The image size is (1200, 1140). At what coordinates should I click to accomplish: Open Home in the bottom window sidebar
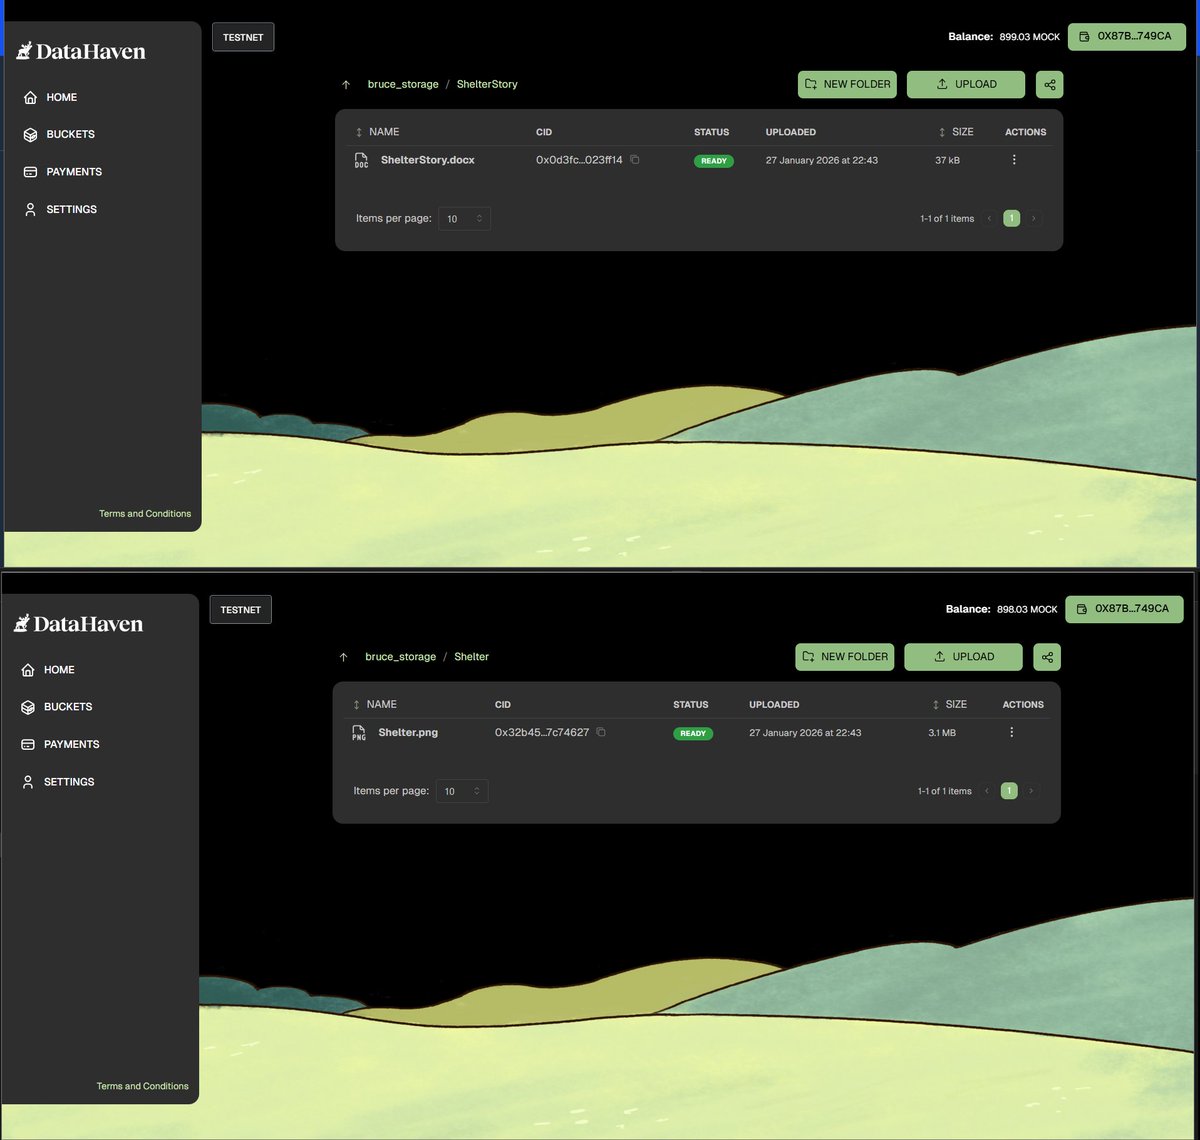coord(47,670)
